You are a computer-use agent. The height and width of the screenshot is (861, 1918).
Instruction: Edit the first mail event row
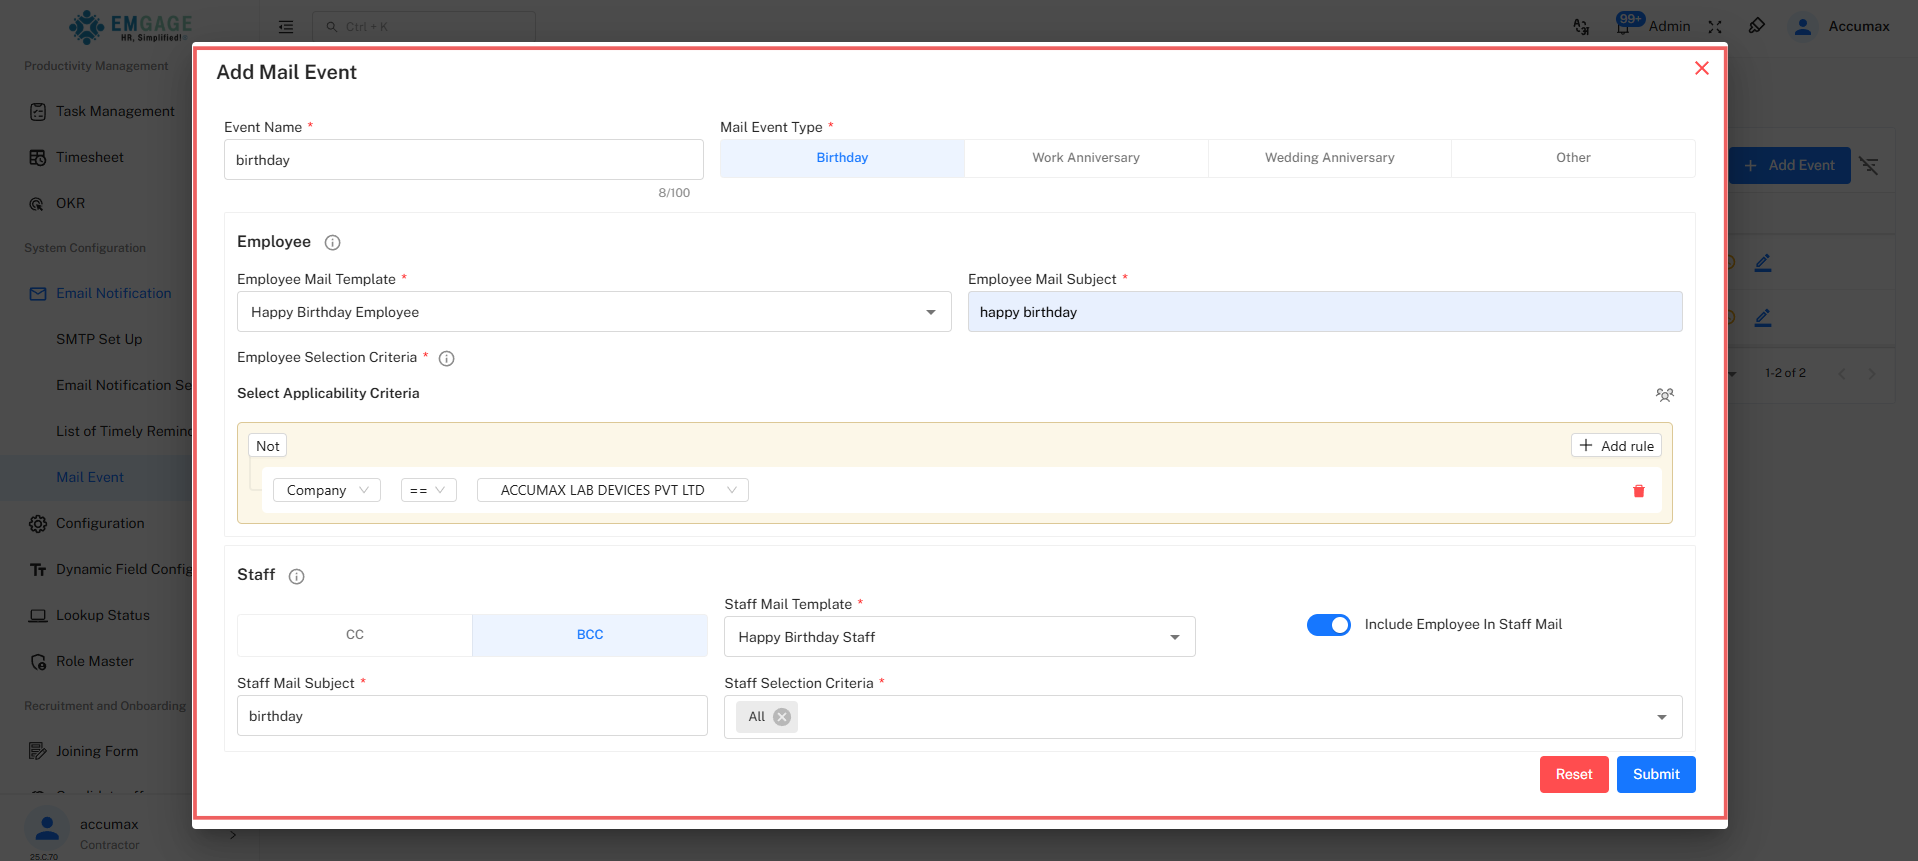pyautogui.click(x=1763, y=263)
